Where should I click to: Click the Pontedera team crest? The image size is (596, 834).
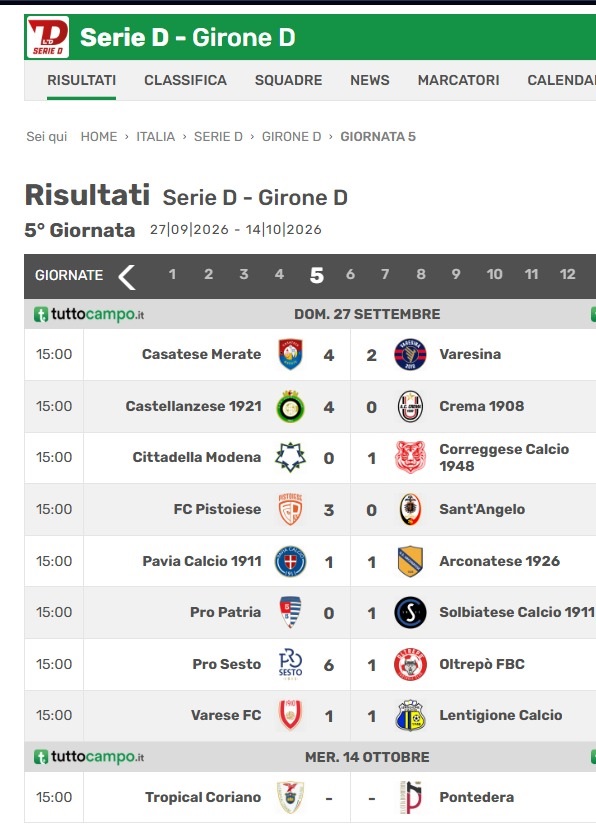[410, 797]
